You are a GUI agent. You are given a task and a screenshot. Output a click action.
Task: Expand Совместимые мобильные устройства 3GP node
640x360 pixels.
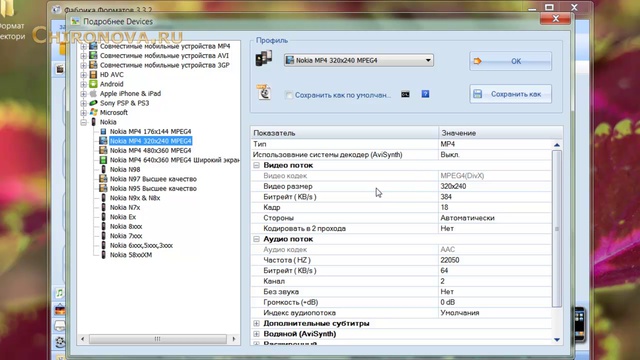tap(84, 65)
